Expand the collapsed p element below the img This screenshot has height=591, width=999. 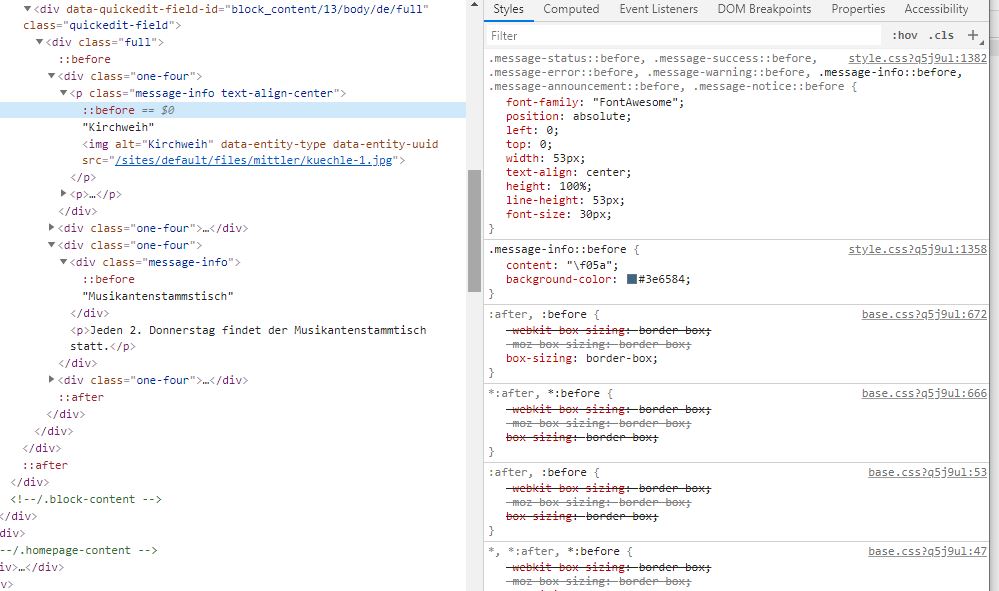64,195
